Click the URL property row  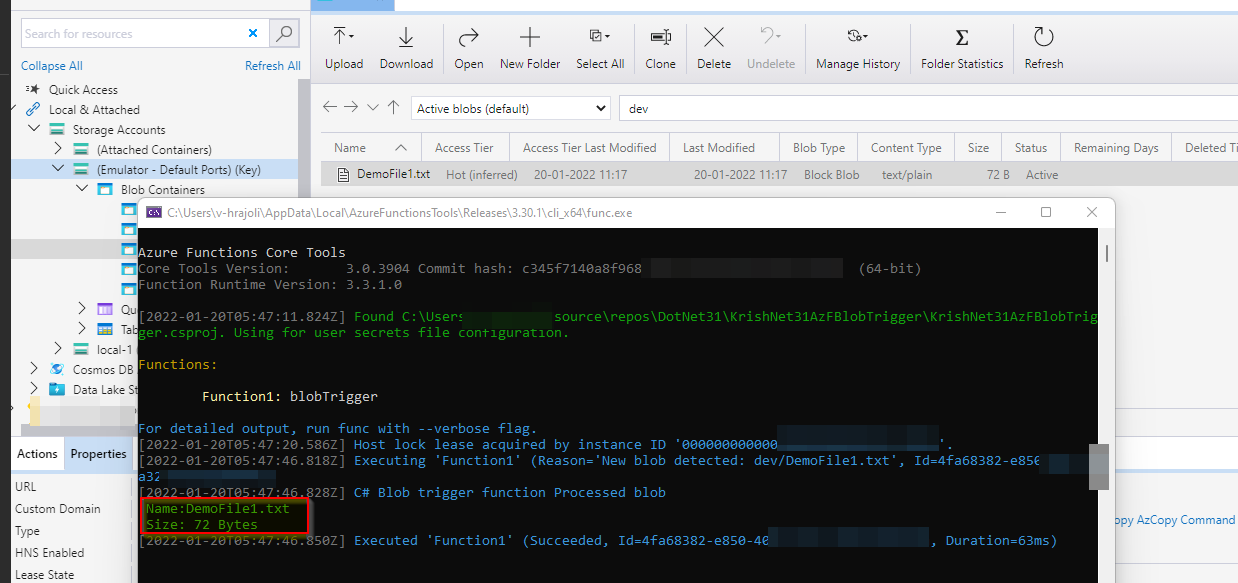pos(71,487)
